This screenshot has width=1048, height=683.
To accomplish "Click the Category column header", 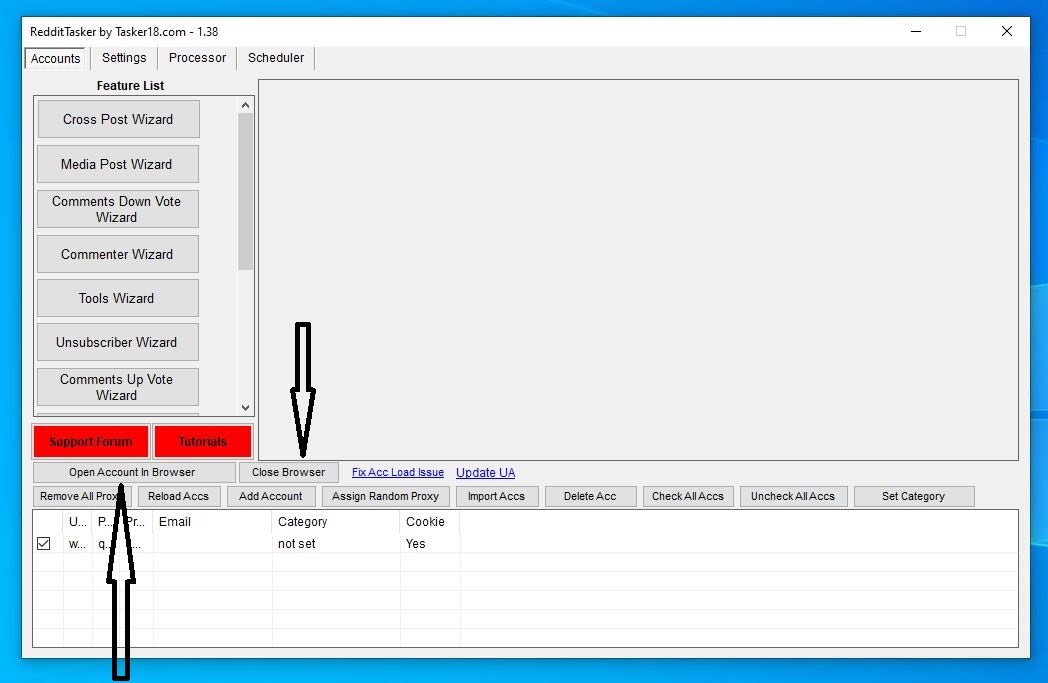I will 336,521.
